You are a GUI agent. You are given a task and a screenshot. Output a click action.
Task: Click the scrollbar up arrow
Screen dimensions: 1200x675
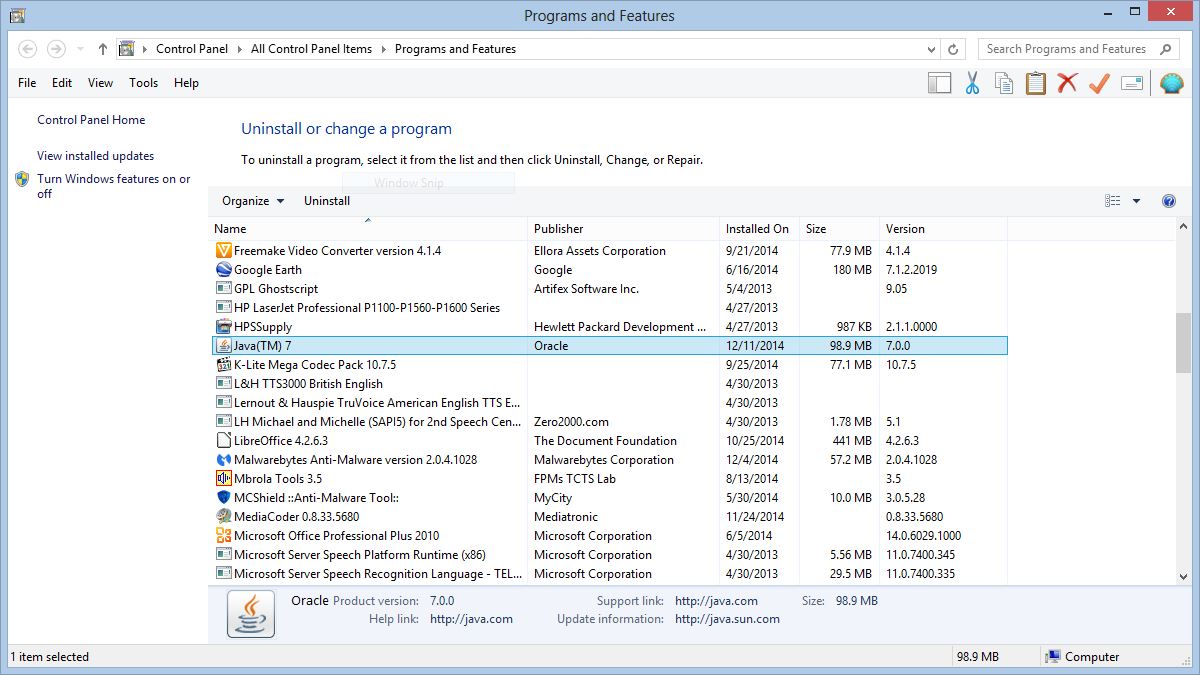pos(1184,227)
